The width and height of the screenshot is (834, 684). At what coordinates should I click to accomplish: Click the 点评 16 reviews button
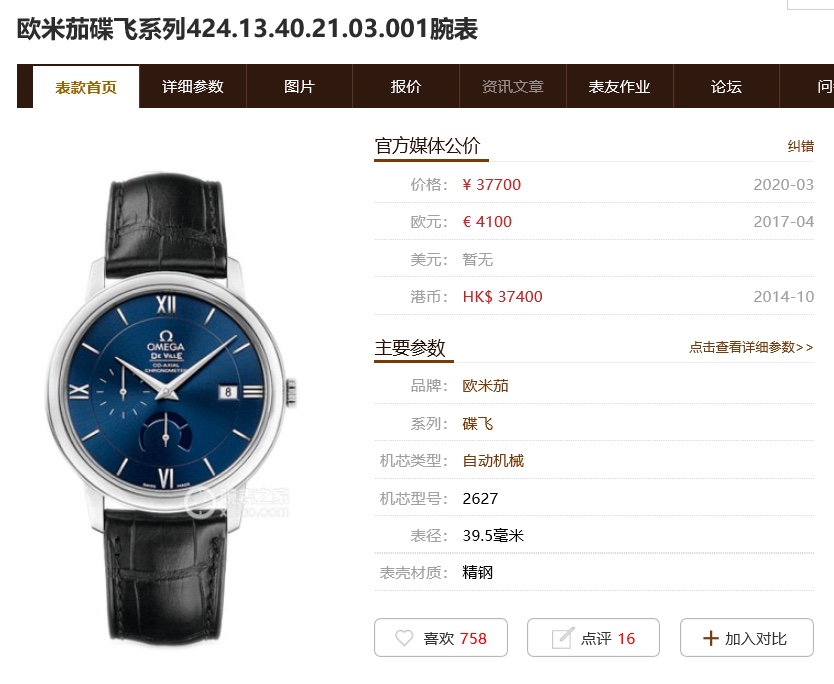tap(594, 638)
